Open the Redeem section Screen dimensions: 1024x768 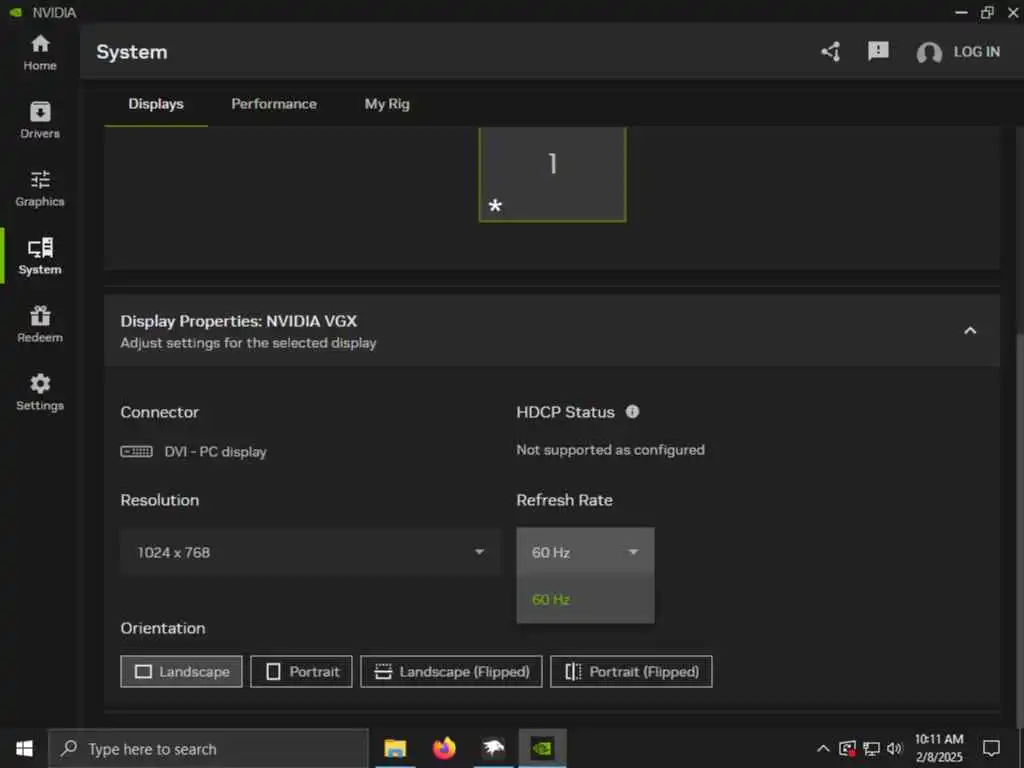pyautogui.click(x=40, y=324)
